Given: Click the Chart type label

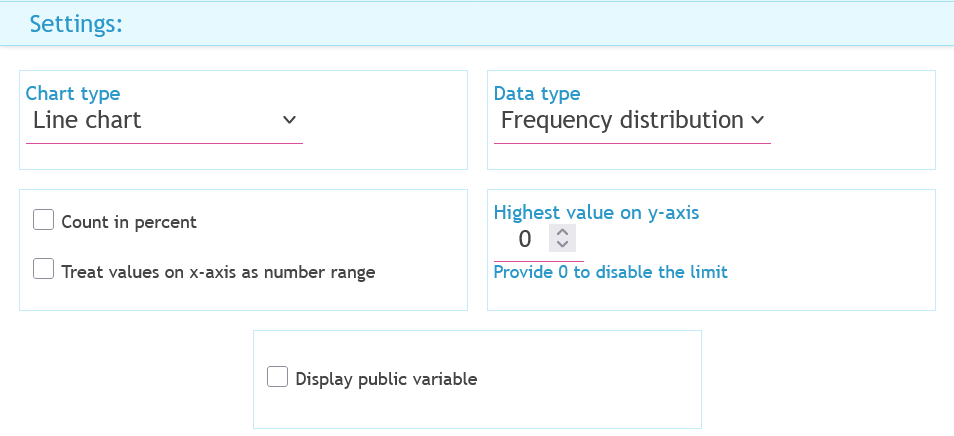Looking at the screenshot, I should 72,93.
